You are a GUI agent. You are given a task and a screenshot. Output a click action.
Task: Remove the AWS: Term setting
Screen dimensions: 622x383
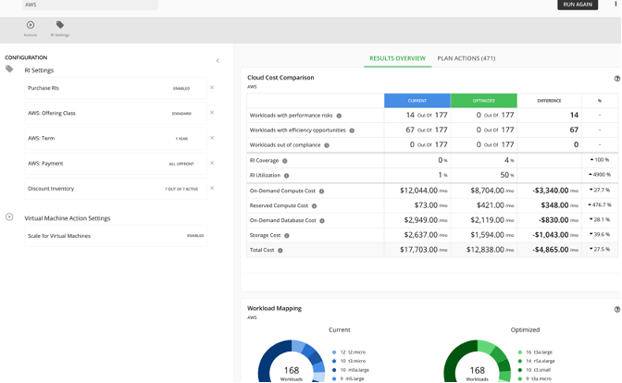(x=212, y=138)
